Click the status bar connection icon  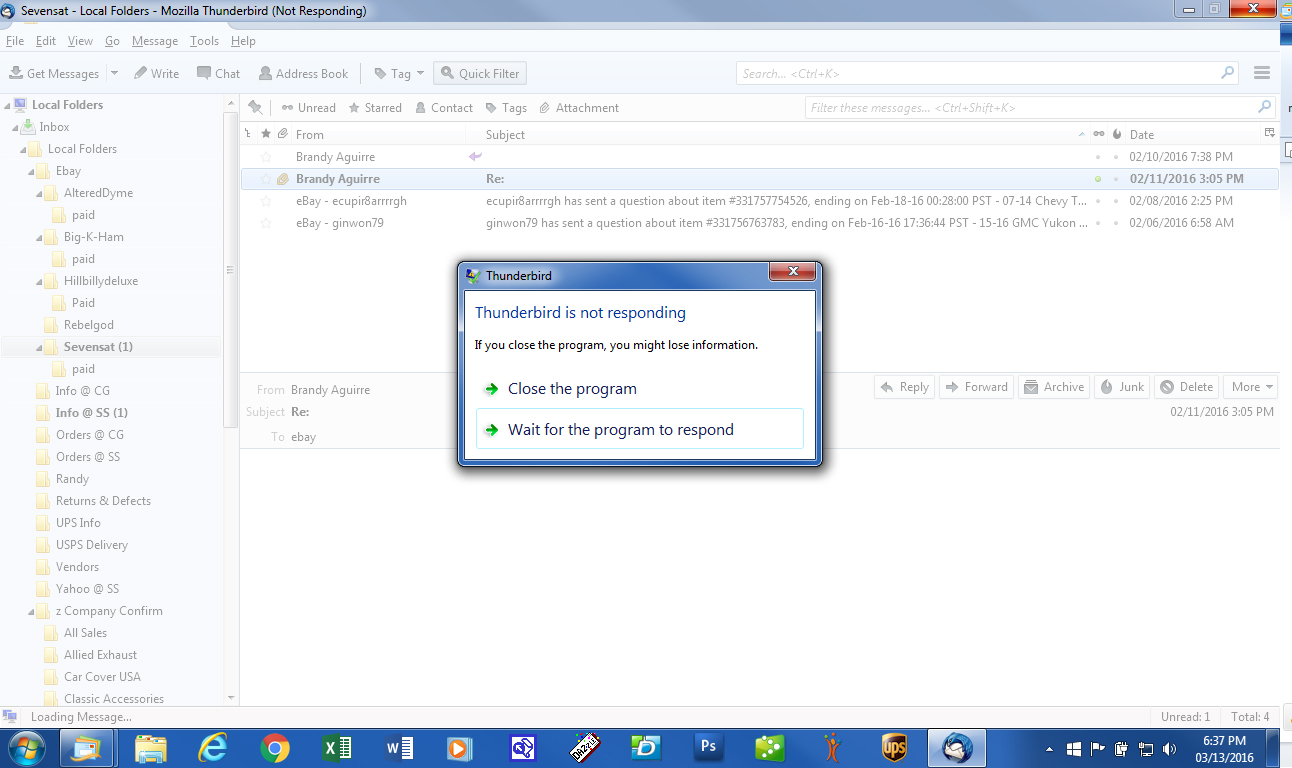pyautogui.click(x=10, y=716)
